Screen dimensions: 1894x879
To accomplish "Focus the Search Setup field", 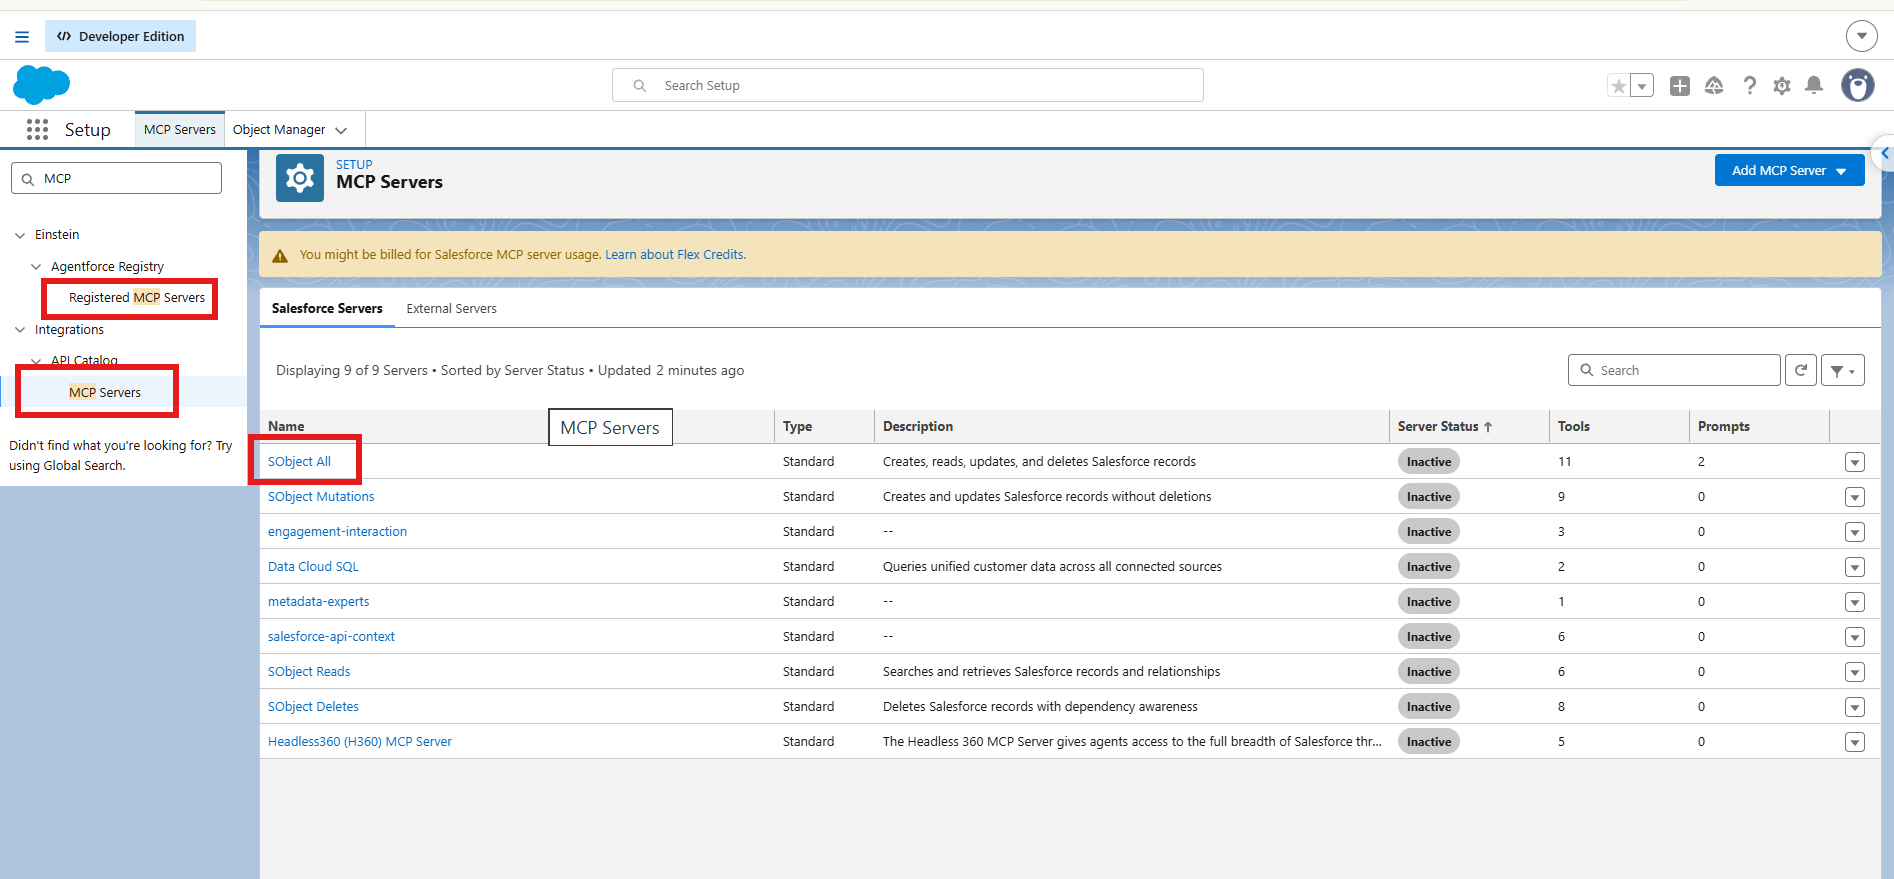I will tap(908, 85).
